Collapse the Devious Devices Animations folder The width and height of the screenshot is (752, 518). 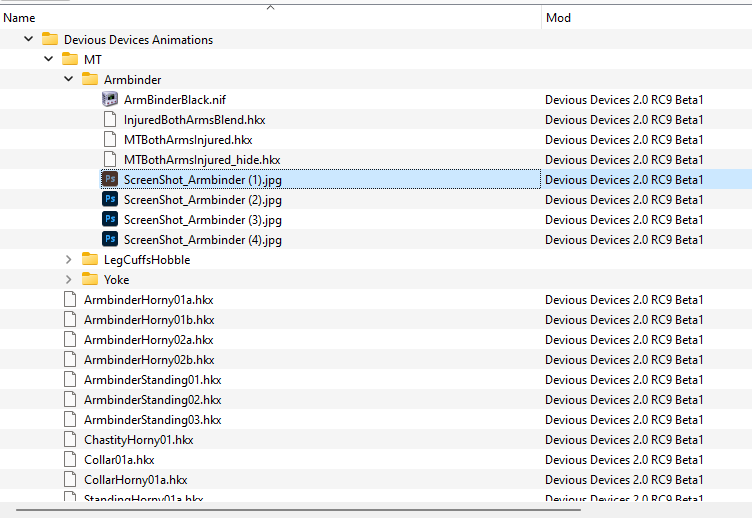[29, 39]
